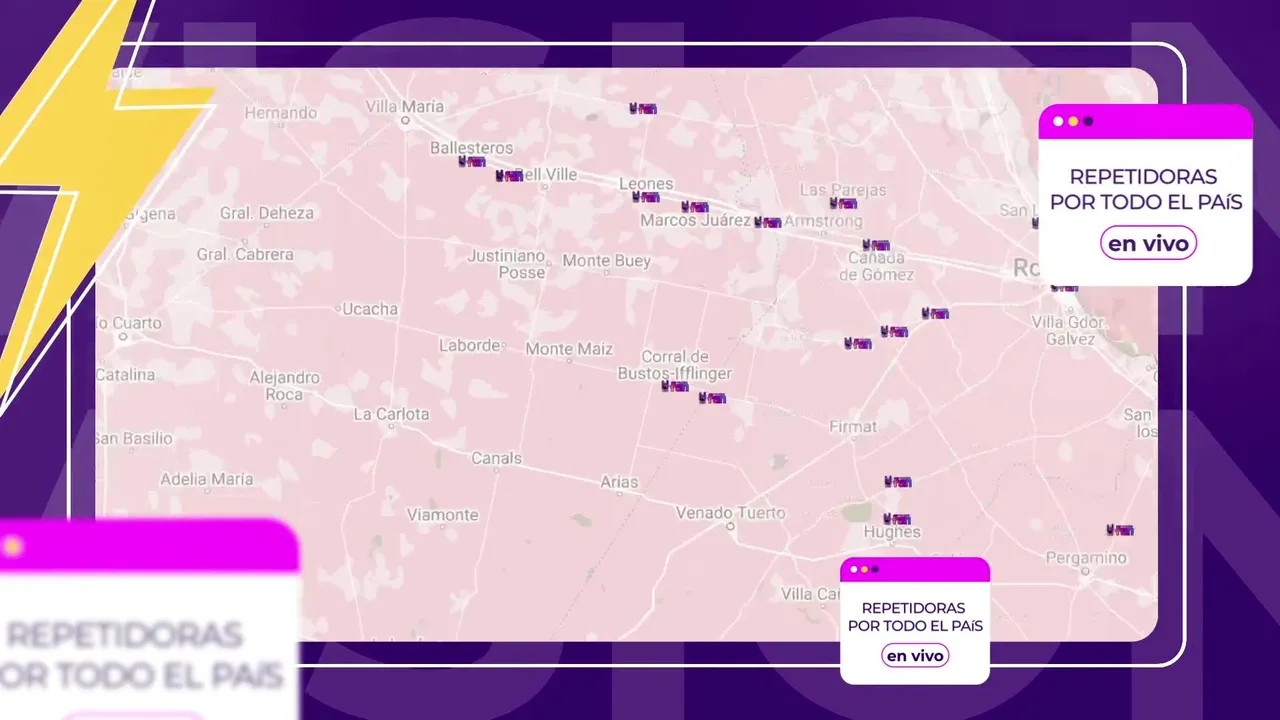Viewport: 1280px width, 720px height.
Task: Click the 'Alejandro Roca' map label
Action: [x=284, y=386]
